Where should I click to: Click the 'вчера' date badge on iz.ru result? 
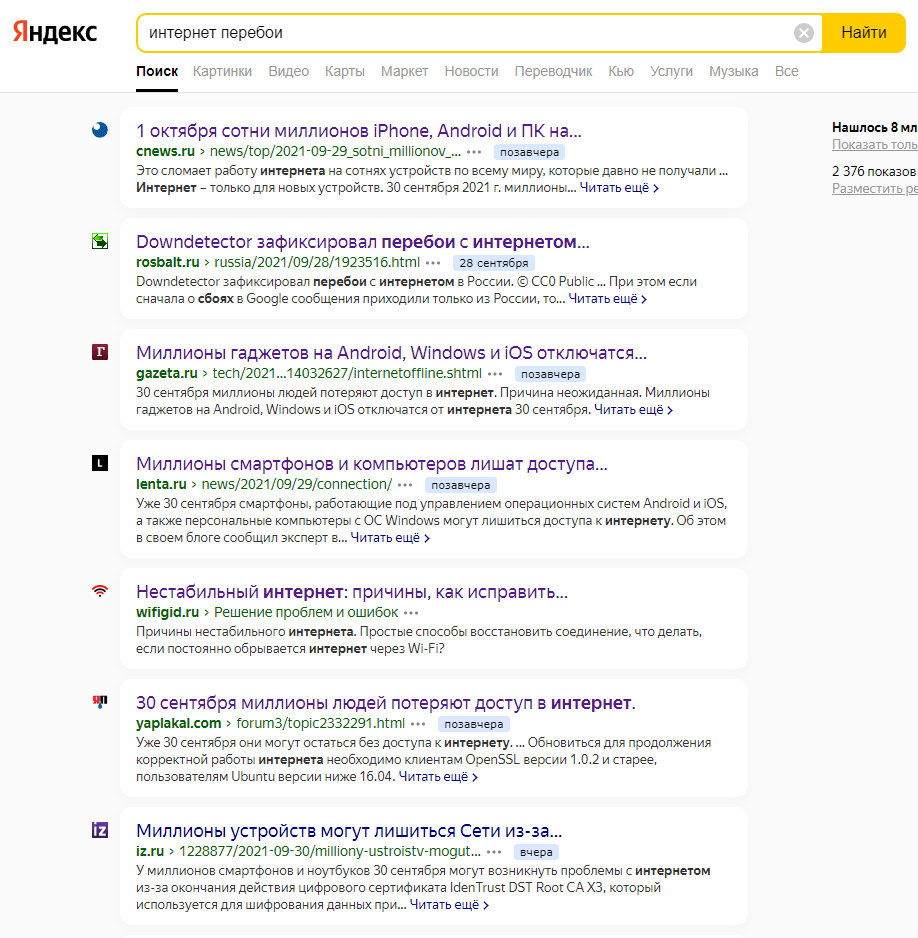(536, 852)
